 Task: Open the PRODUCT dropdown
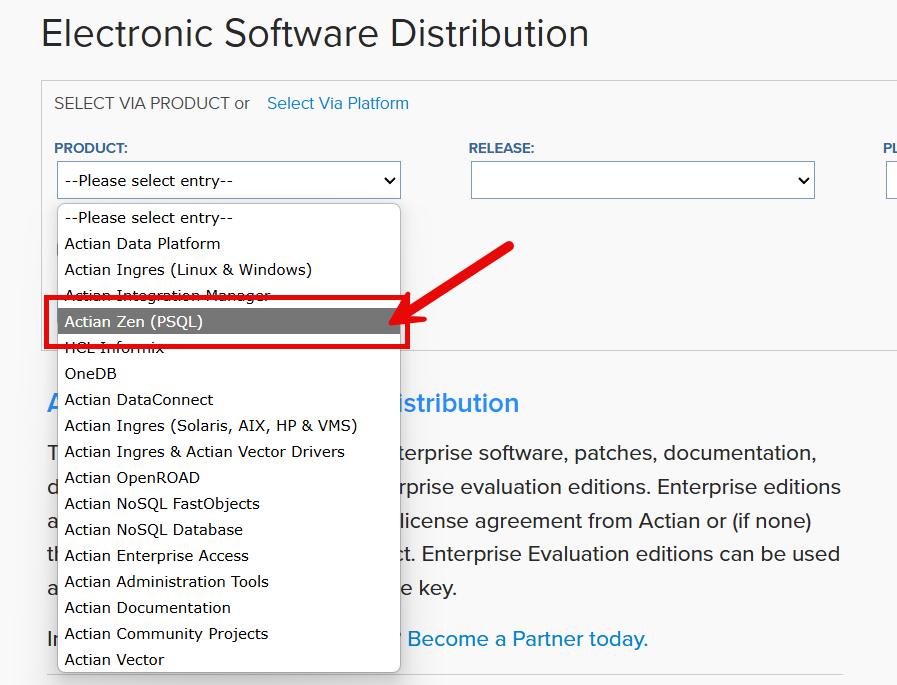229,180
